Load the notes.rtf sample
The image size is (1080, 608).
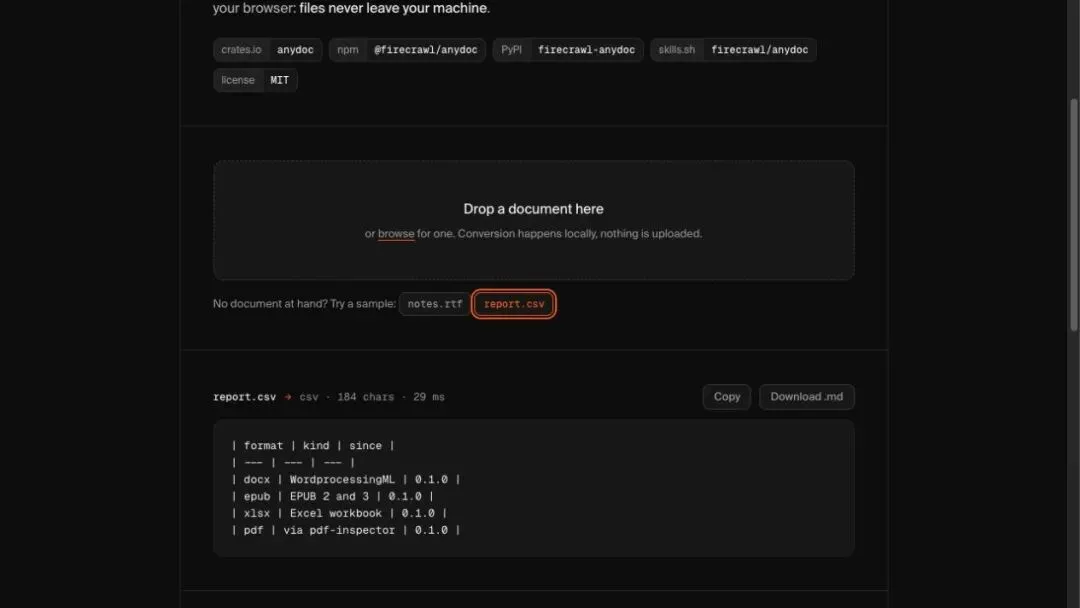pos(435,304)
